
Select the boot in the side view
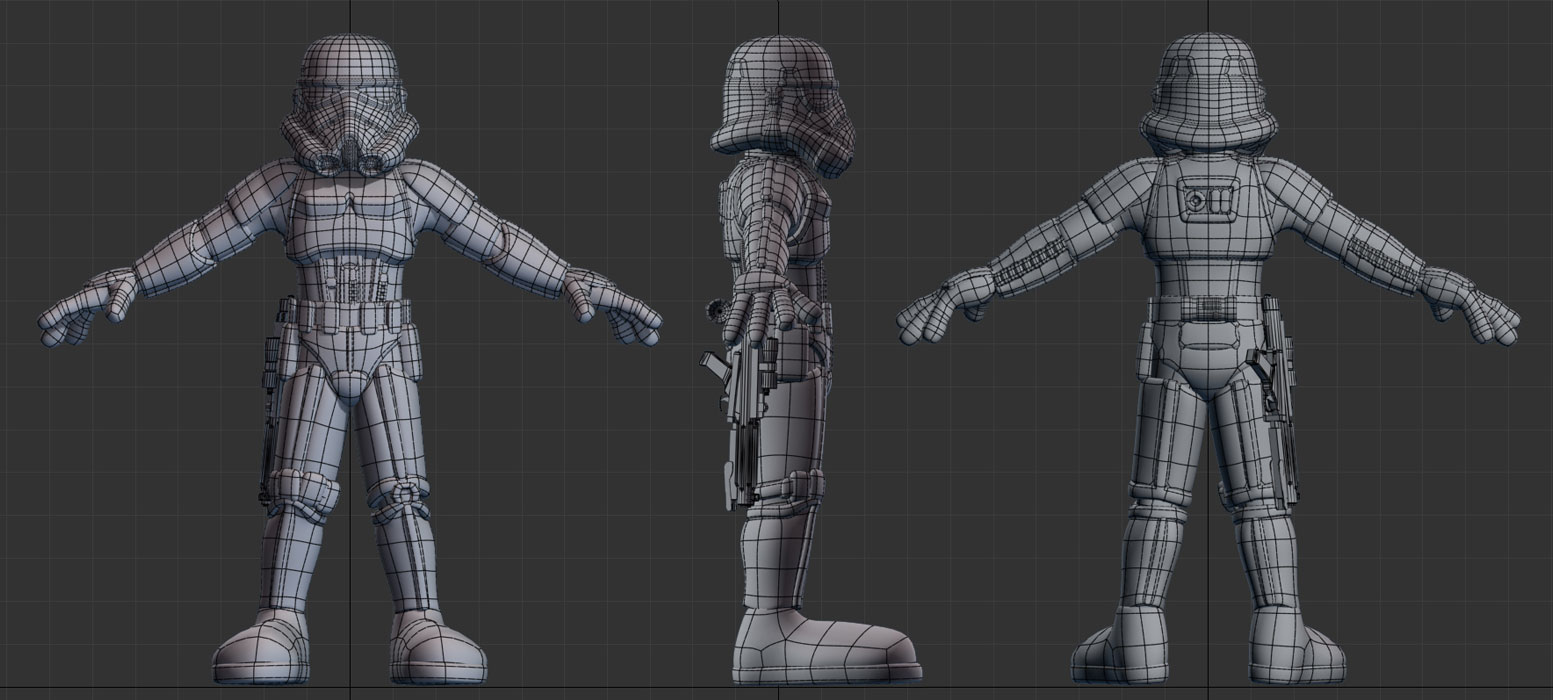tap(826, 645)
